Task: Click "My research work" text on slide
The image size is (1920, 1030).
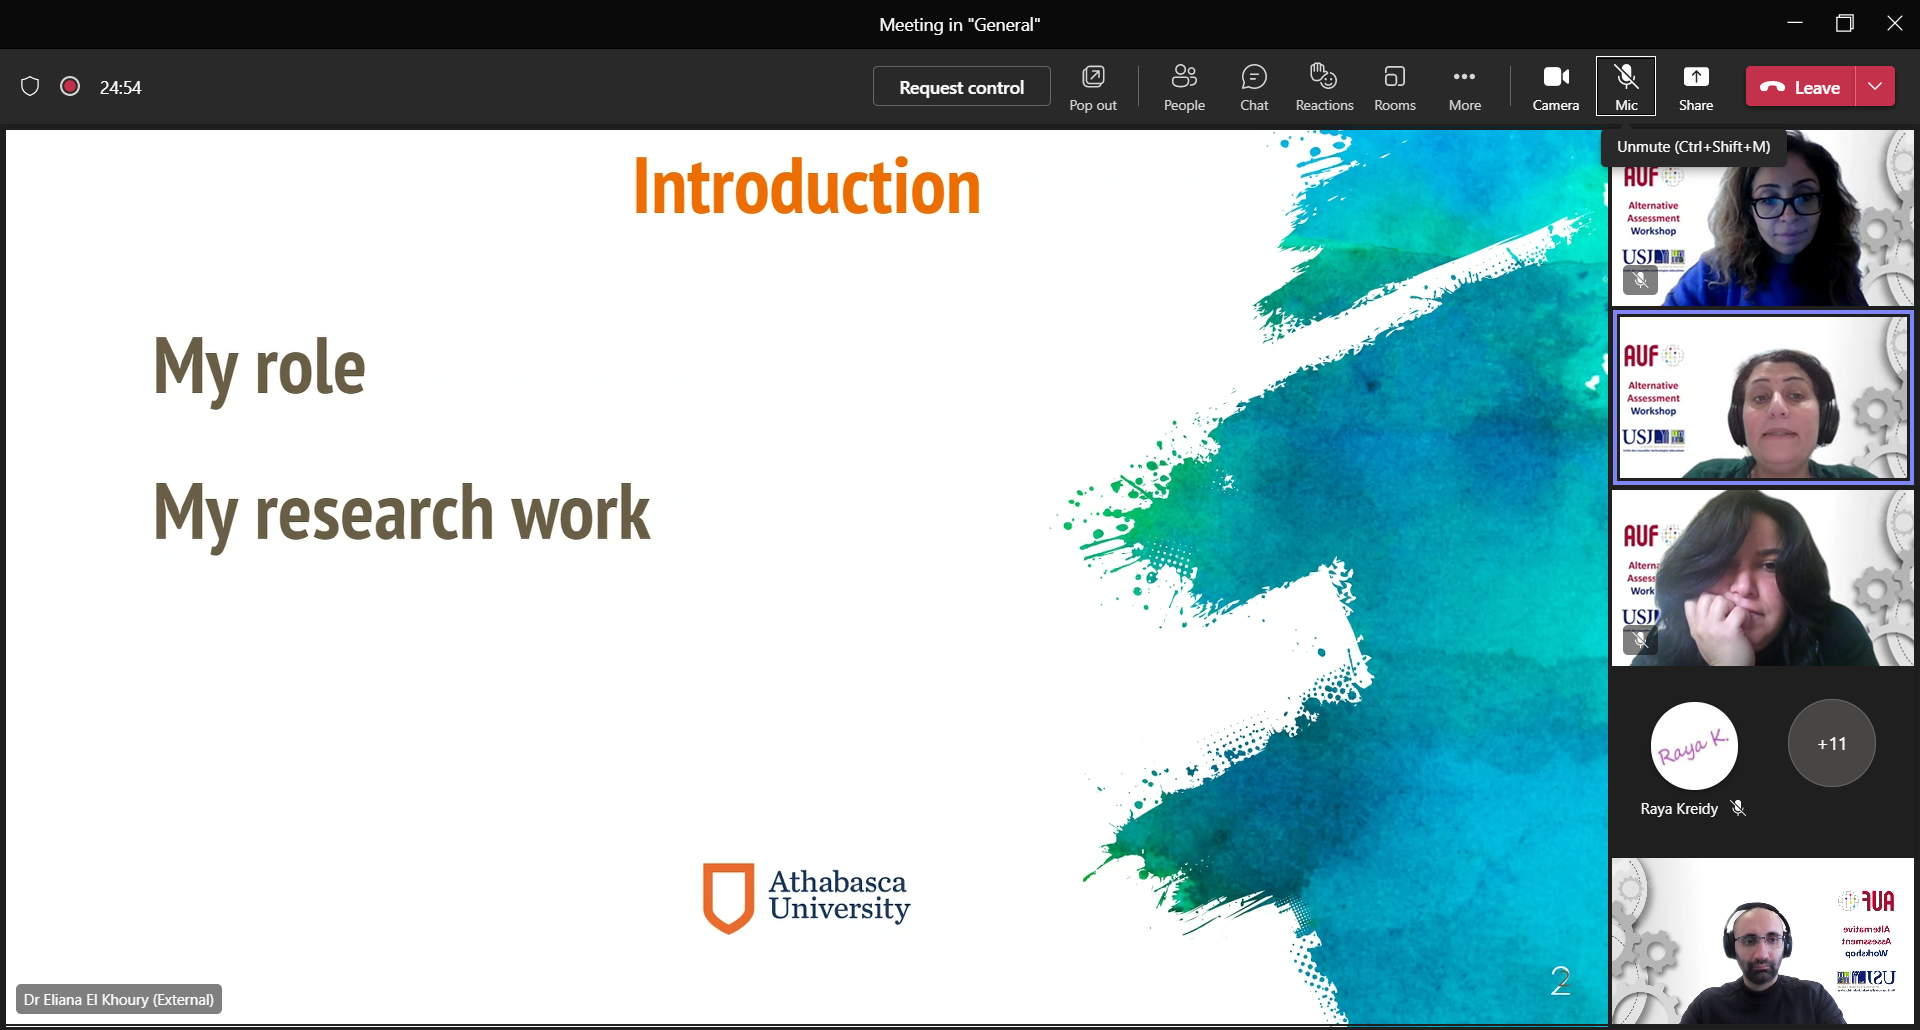Action: coord(402,513)
